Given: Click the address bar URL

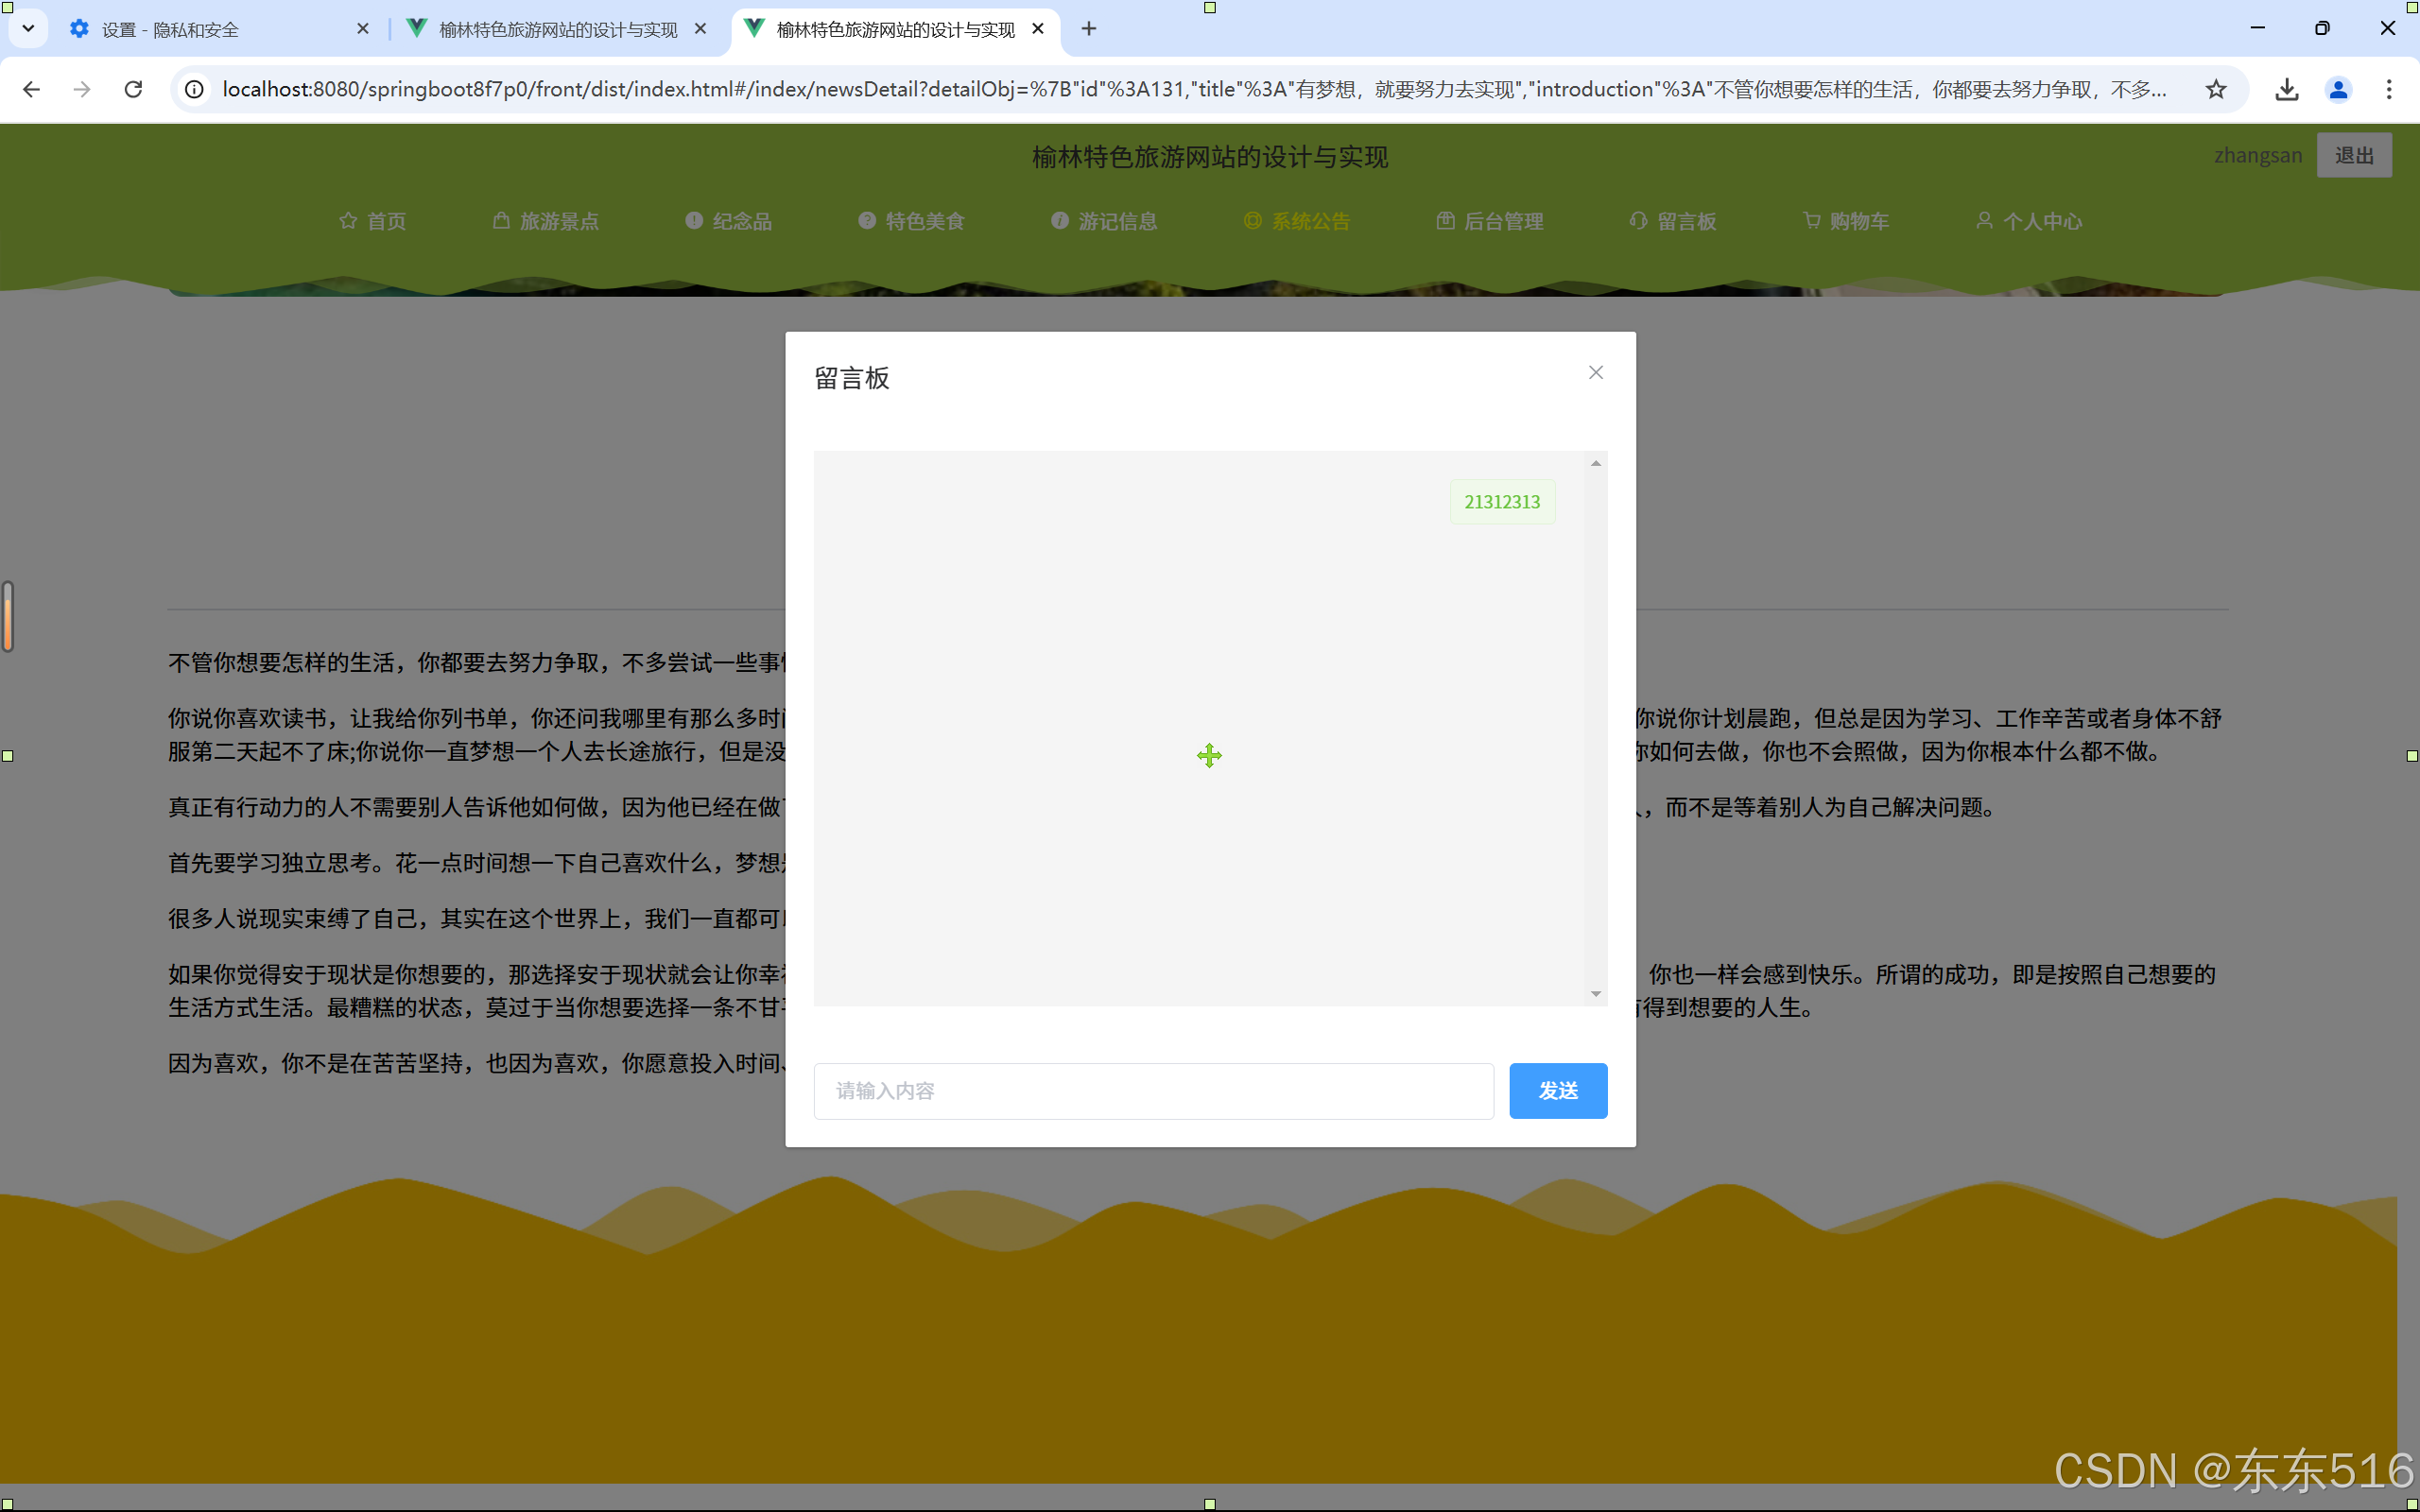Looking at the screenshot, I should tap(1190, 89).
